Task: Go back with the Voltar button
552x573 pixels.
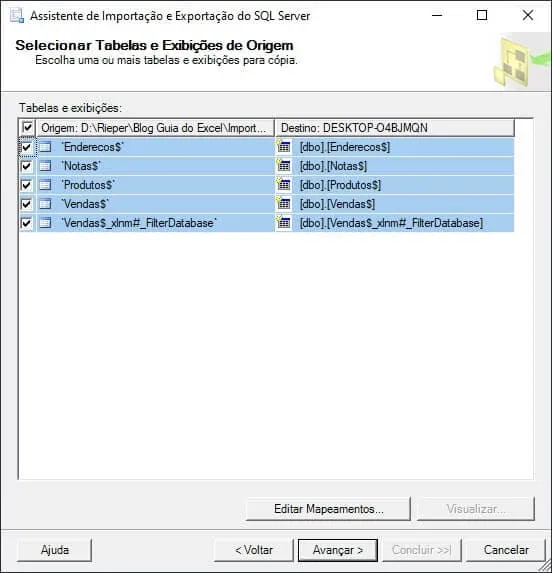Action: (x=254, y=550)
